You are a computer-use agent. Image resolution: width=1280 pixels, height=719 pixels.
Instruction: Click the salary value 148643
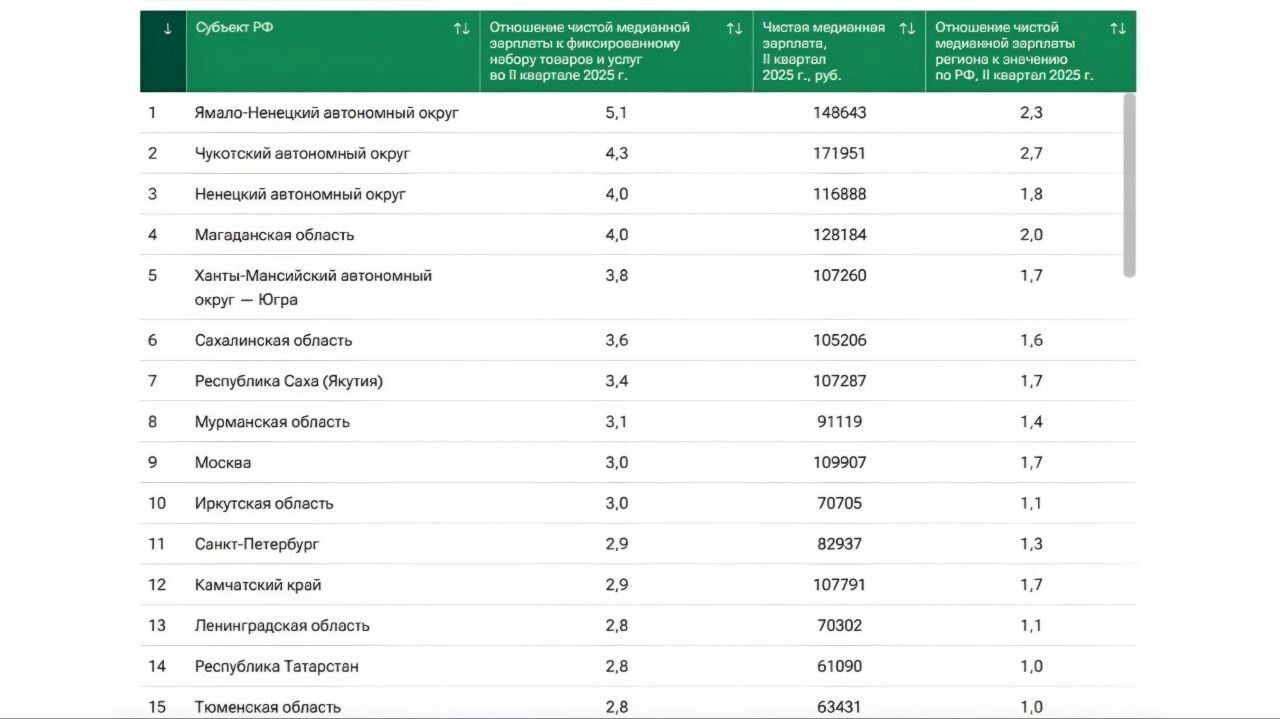(839, 113)
